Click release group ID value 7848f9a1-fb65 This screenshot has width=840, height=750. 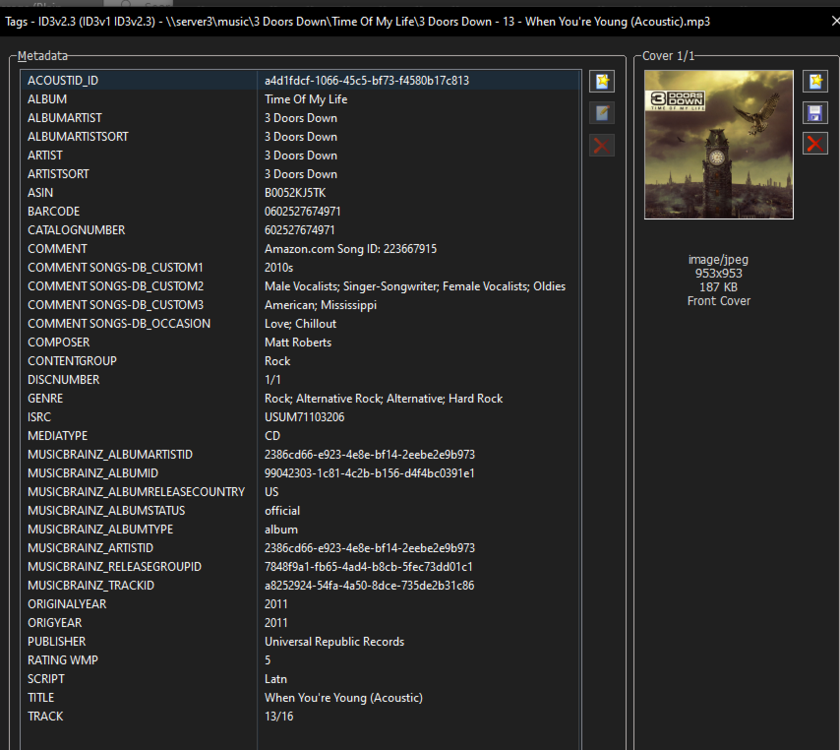pyautogui.click(x=368, y=567)
